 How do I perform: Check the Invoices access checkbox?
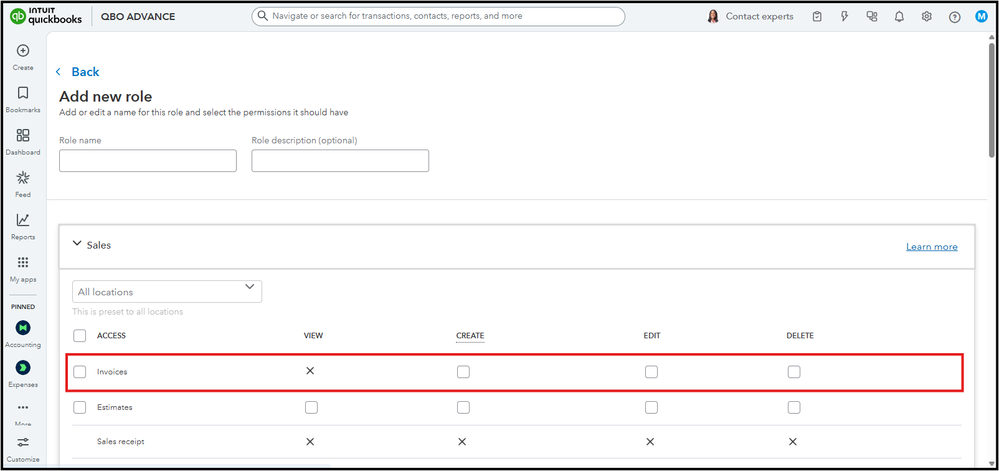coord(80,372)
